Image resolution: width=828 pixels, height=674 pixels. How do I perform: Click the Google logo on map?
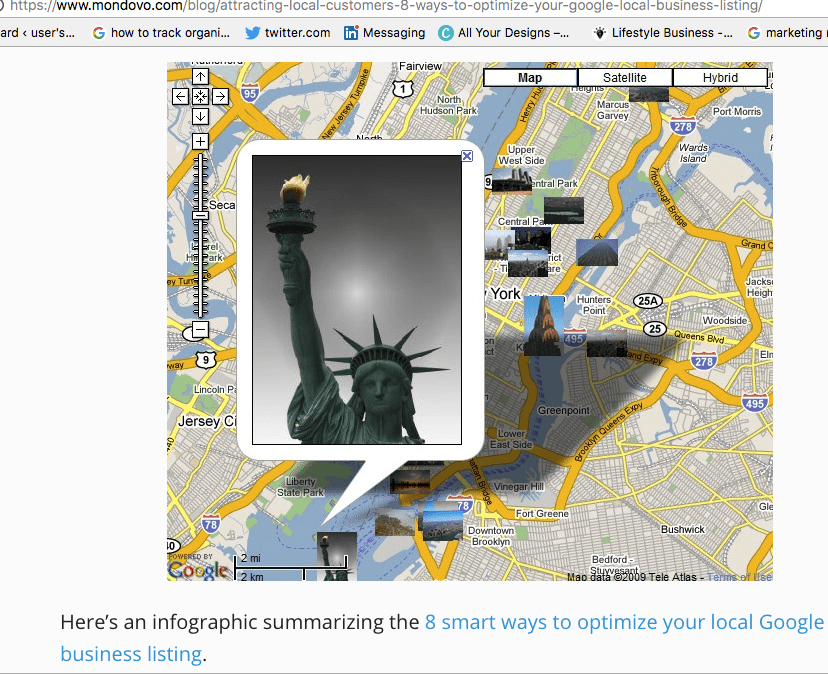197,570
